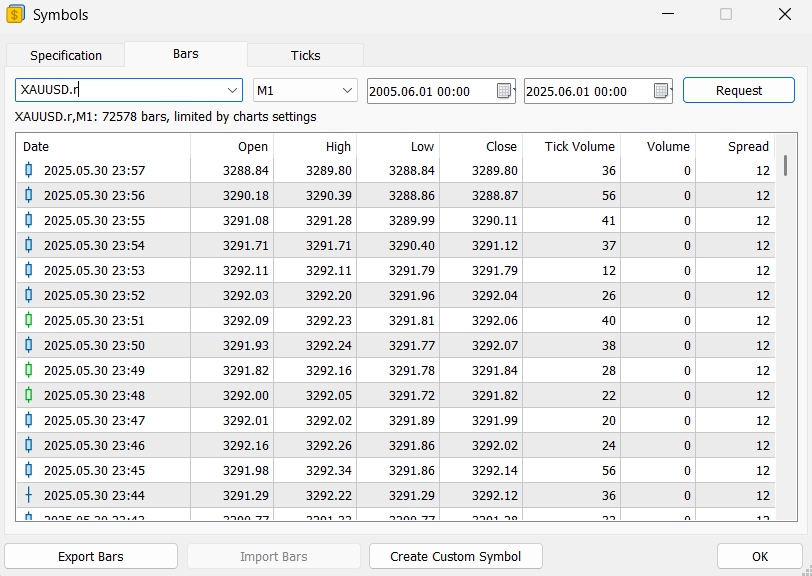
Task: Click the vertical scrollbar thumb in bars table
Action: (786, 165)
